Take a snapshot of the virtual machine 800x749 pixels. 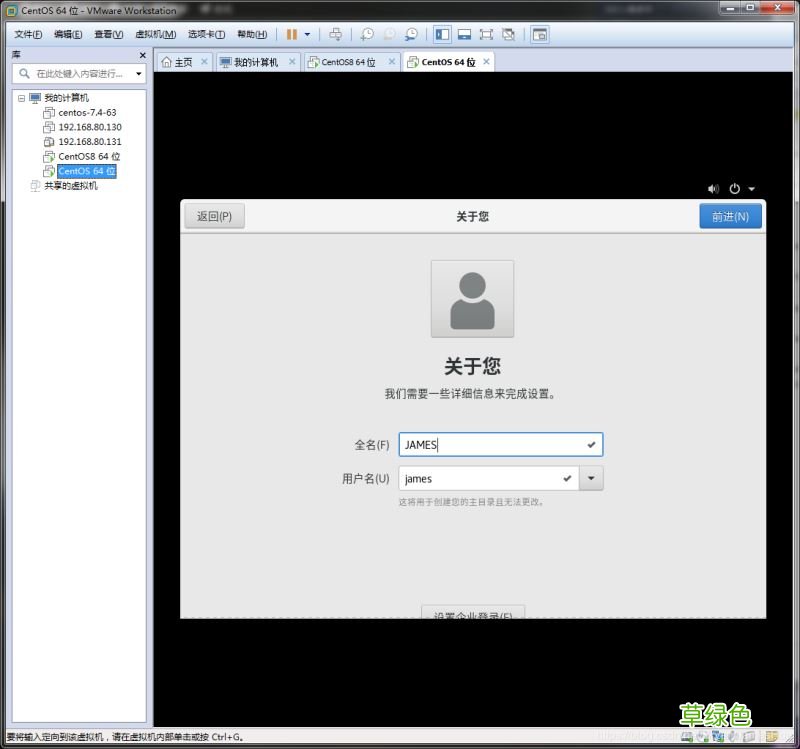[367, 33]
